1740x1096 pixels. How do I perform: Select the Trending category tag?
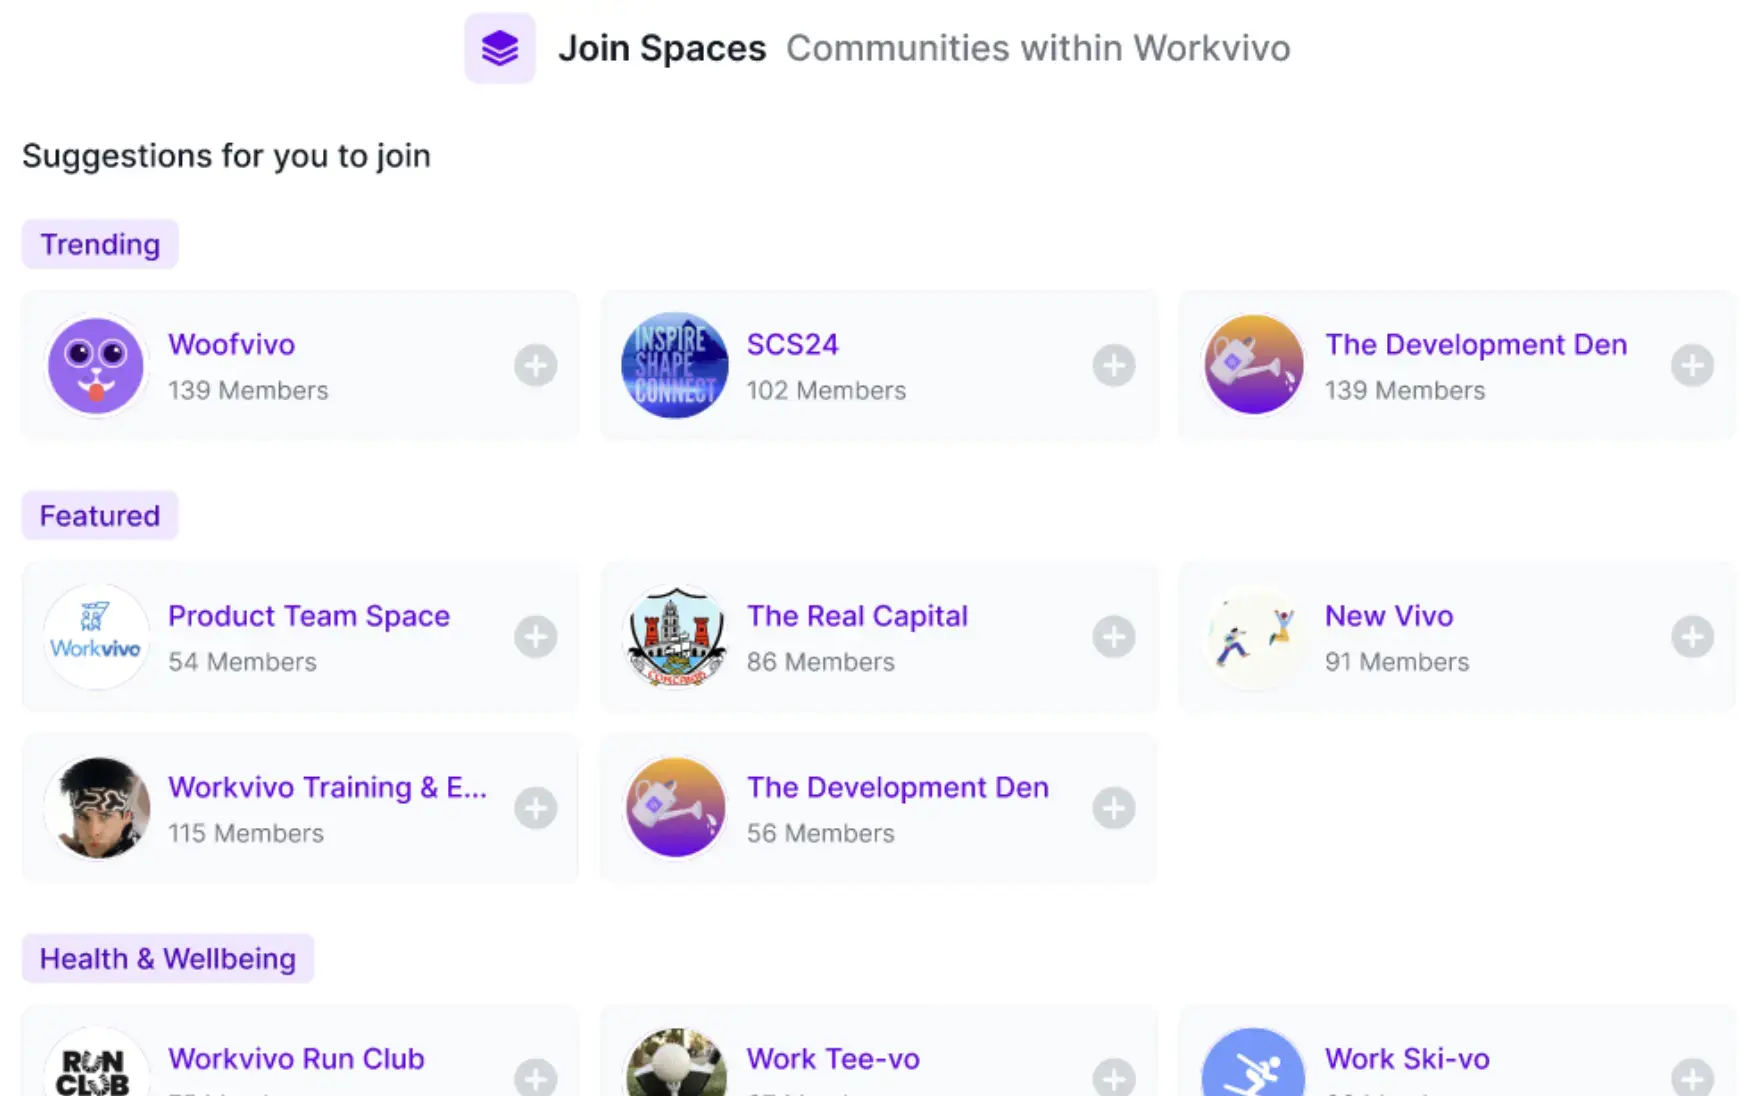click(100, 244)
